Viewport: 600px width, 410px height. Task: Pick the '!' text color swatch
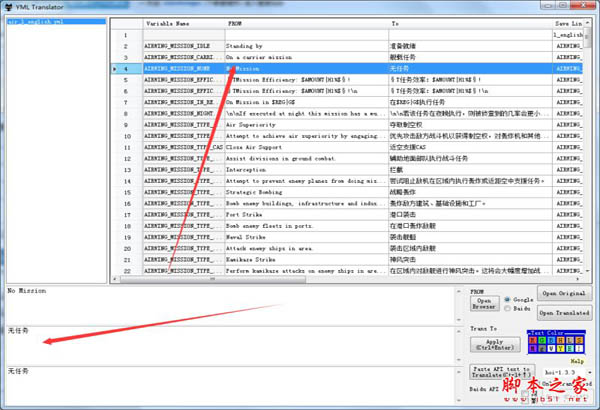(579, 348)
